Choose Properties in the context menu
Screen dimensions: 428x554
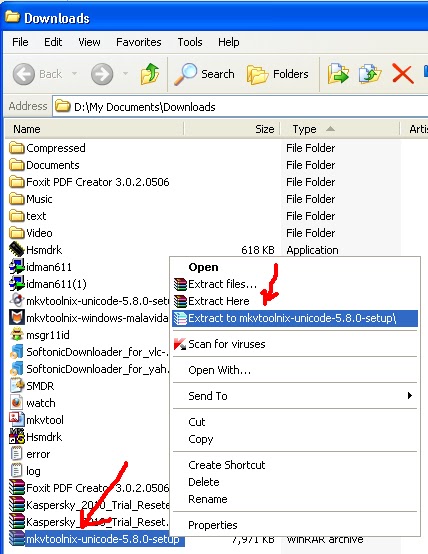[x=295, y=525]
